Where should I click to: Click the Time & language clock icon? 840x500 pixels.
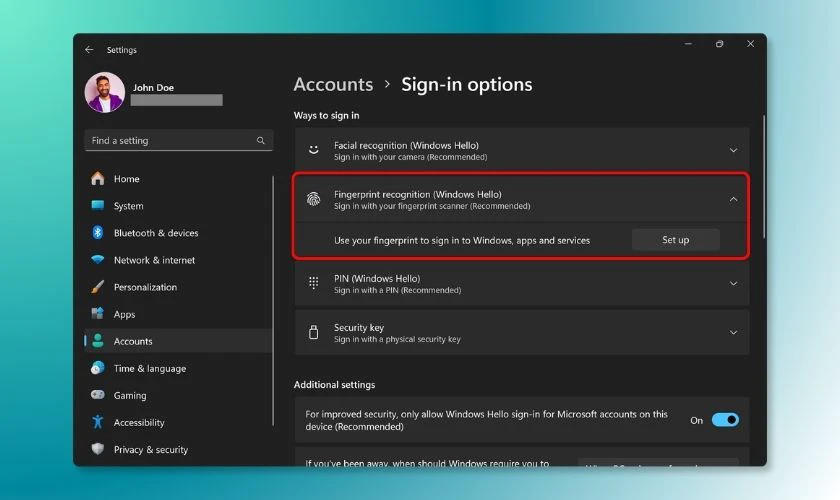[98, 368]
